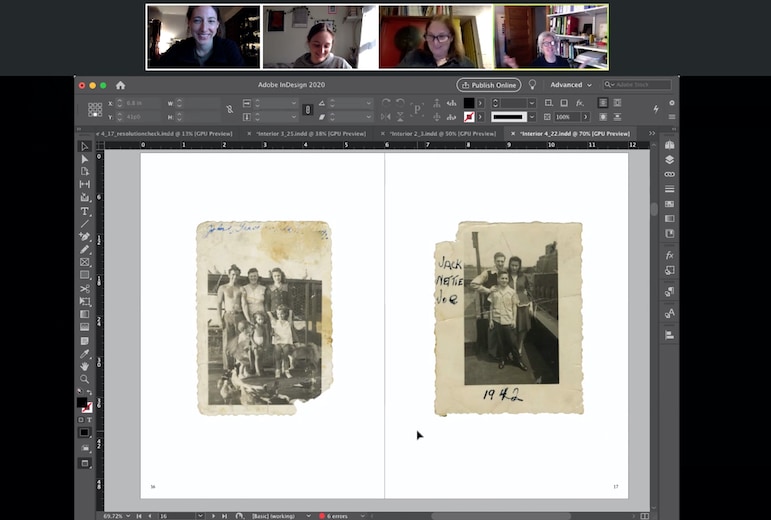Open the Advanced workspace dropdown

pos(571,85)
